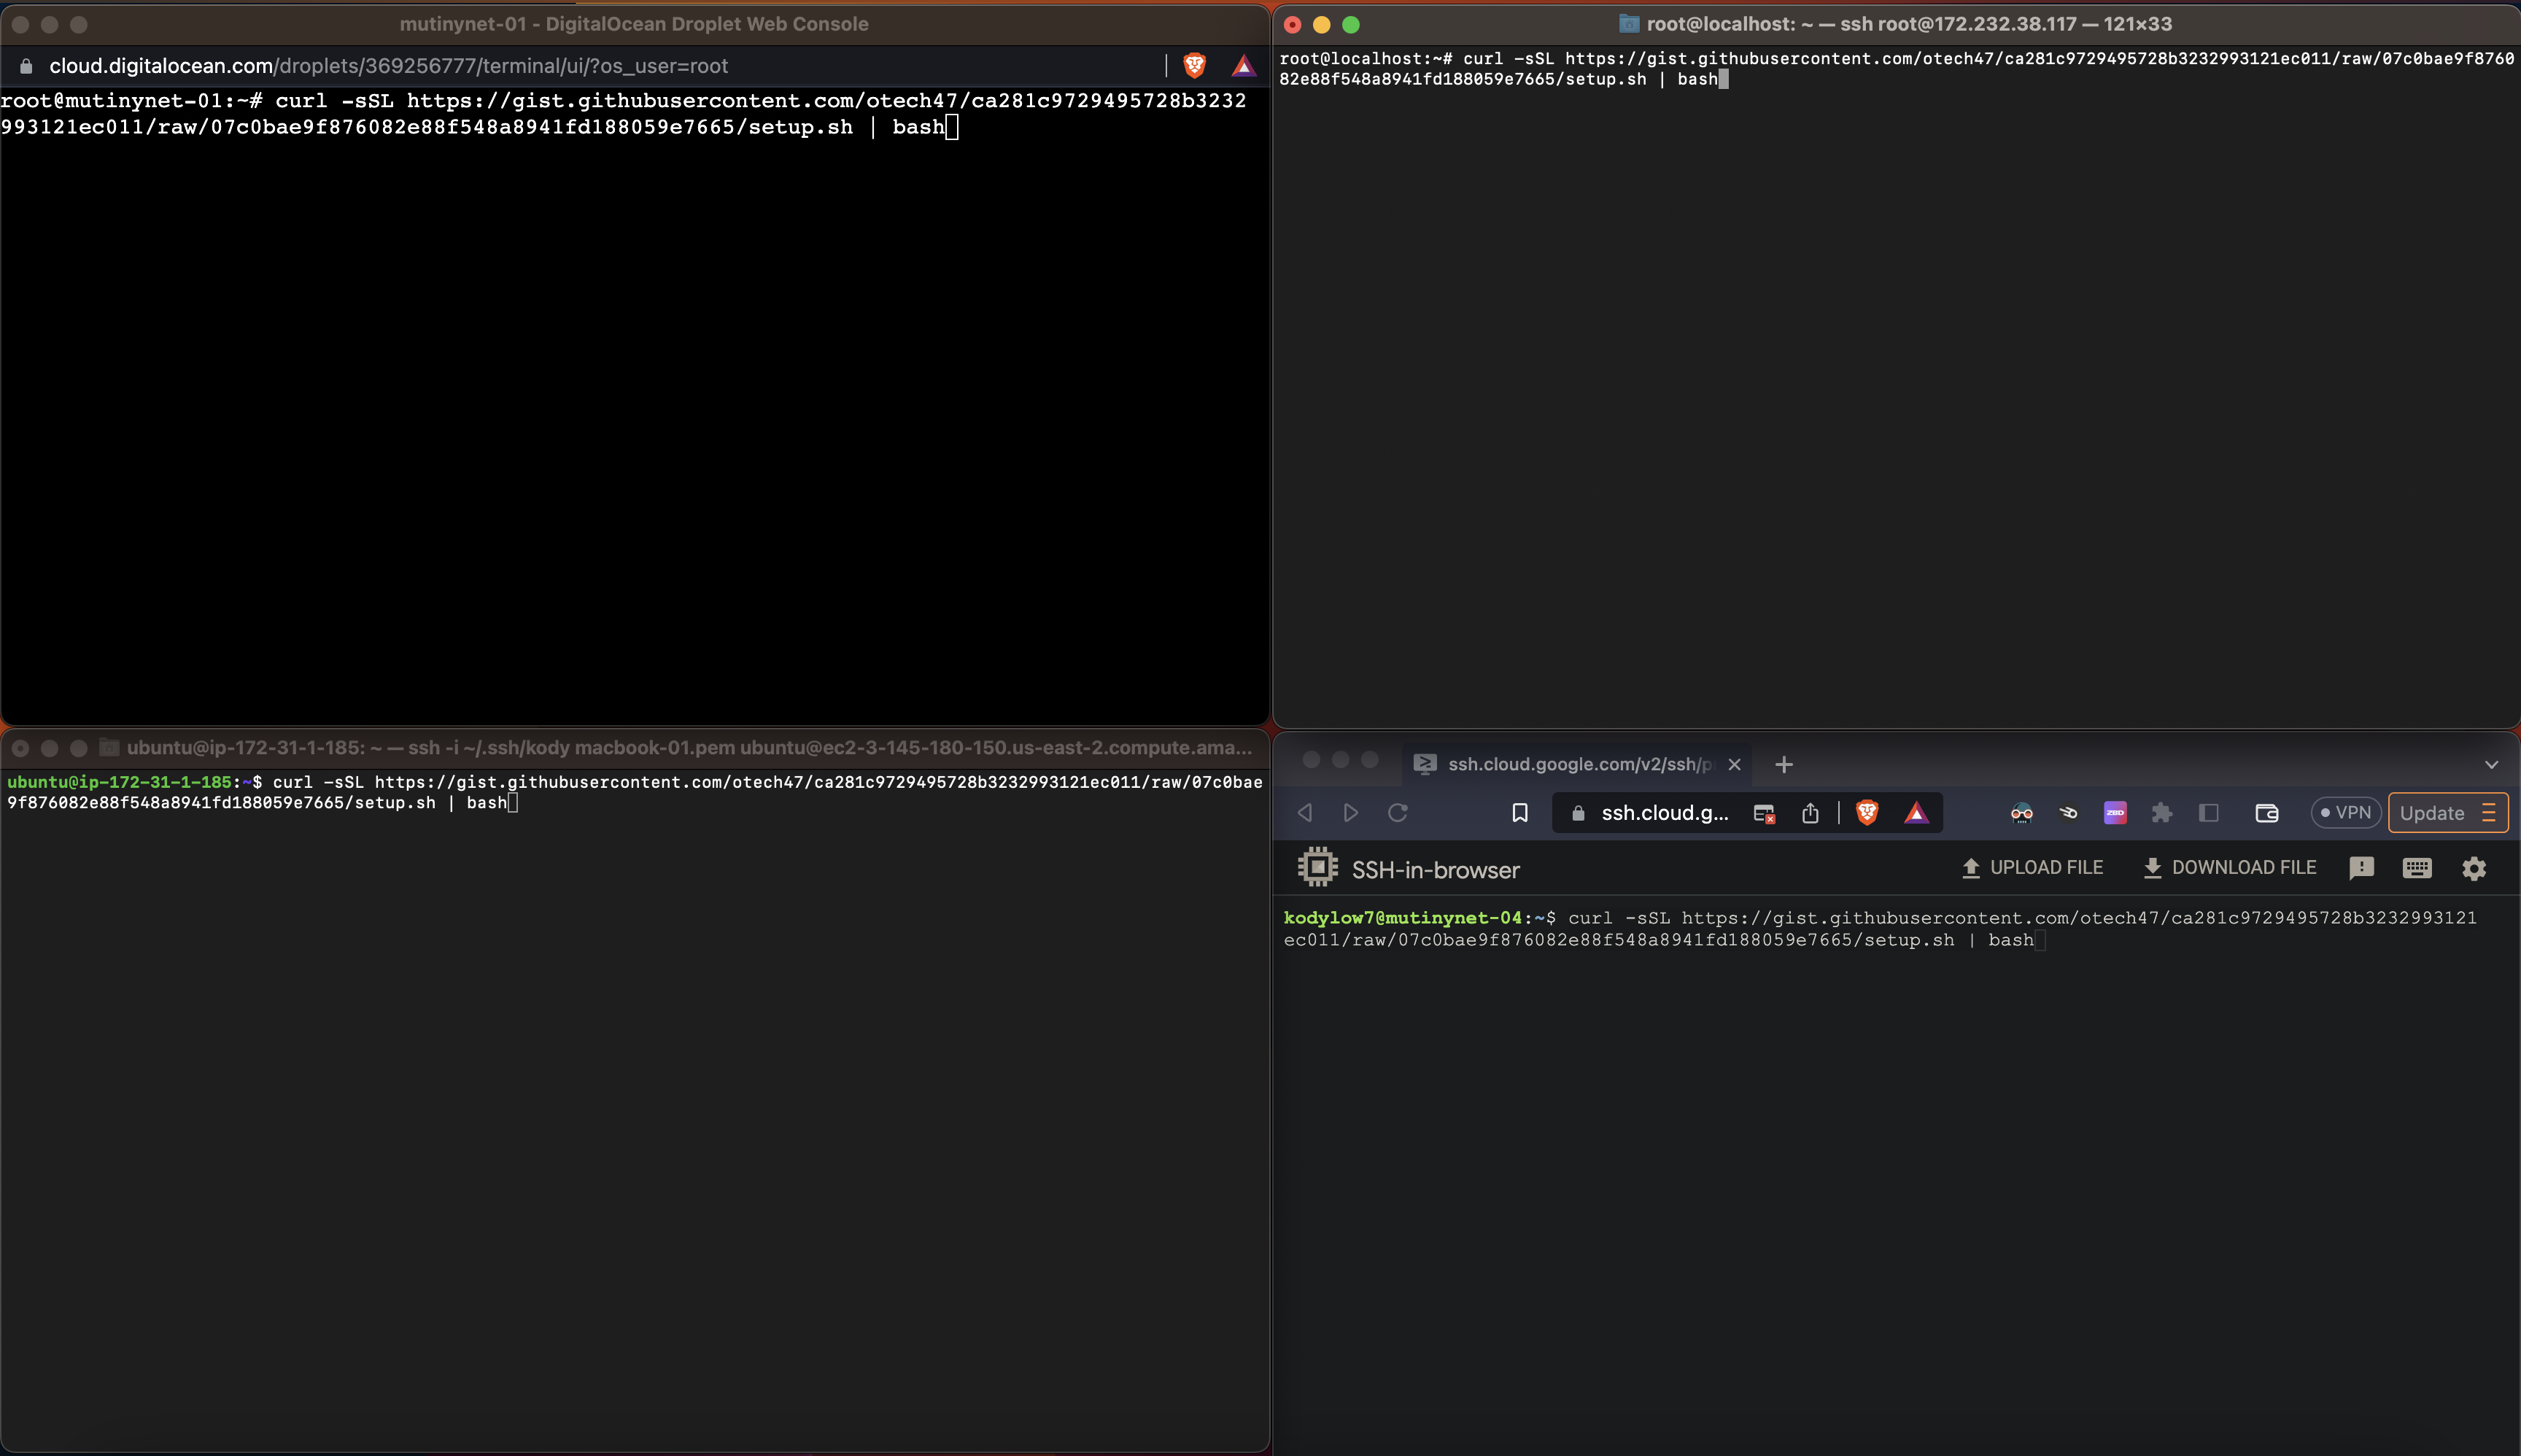Go back in the SSH-in-browser window

coord(1305,813)
